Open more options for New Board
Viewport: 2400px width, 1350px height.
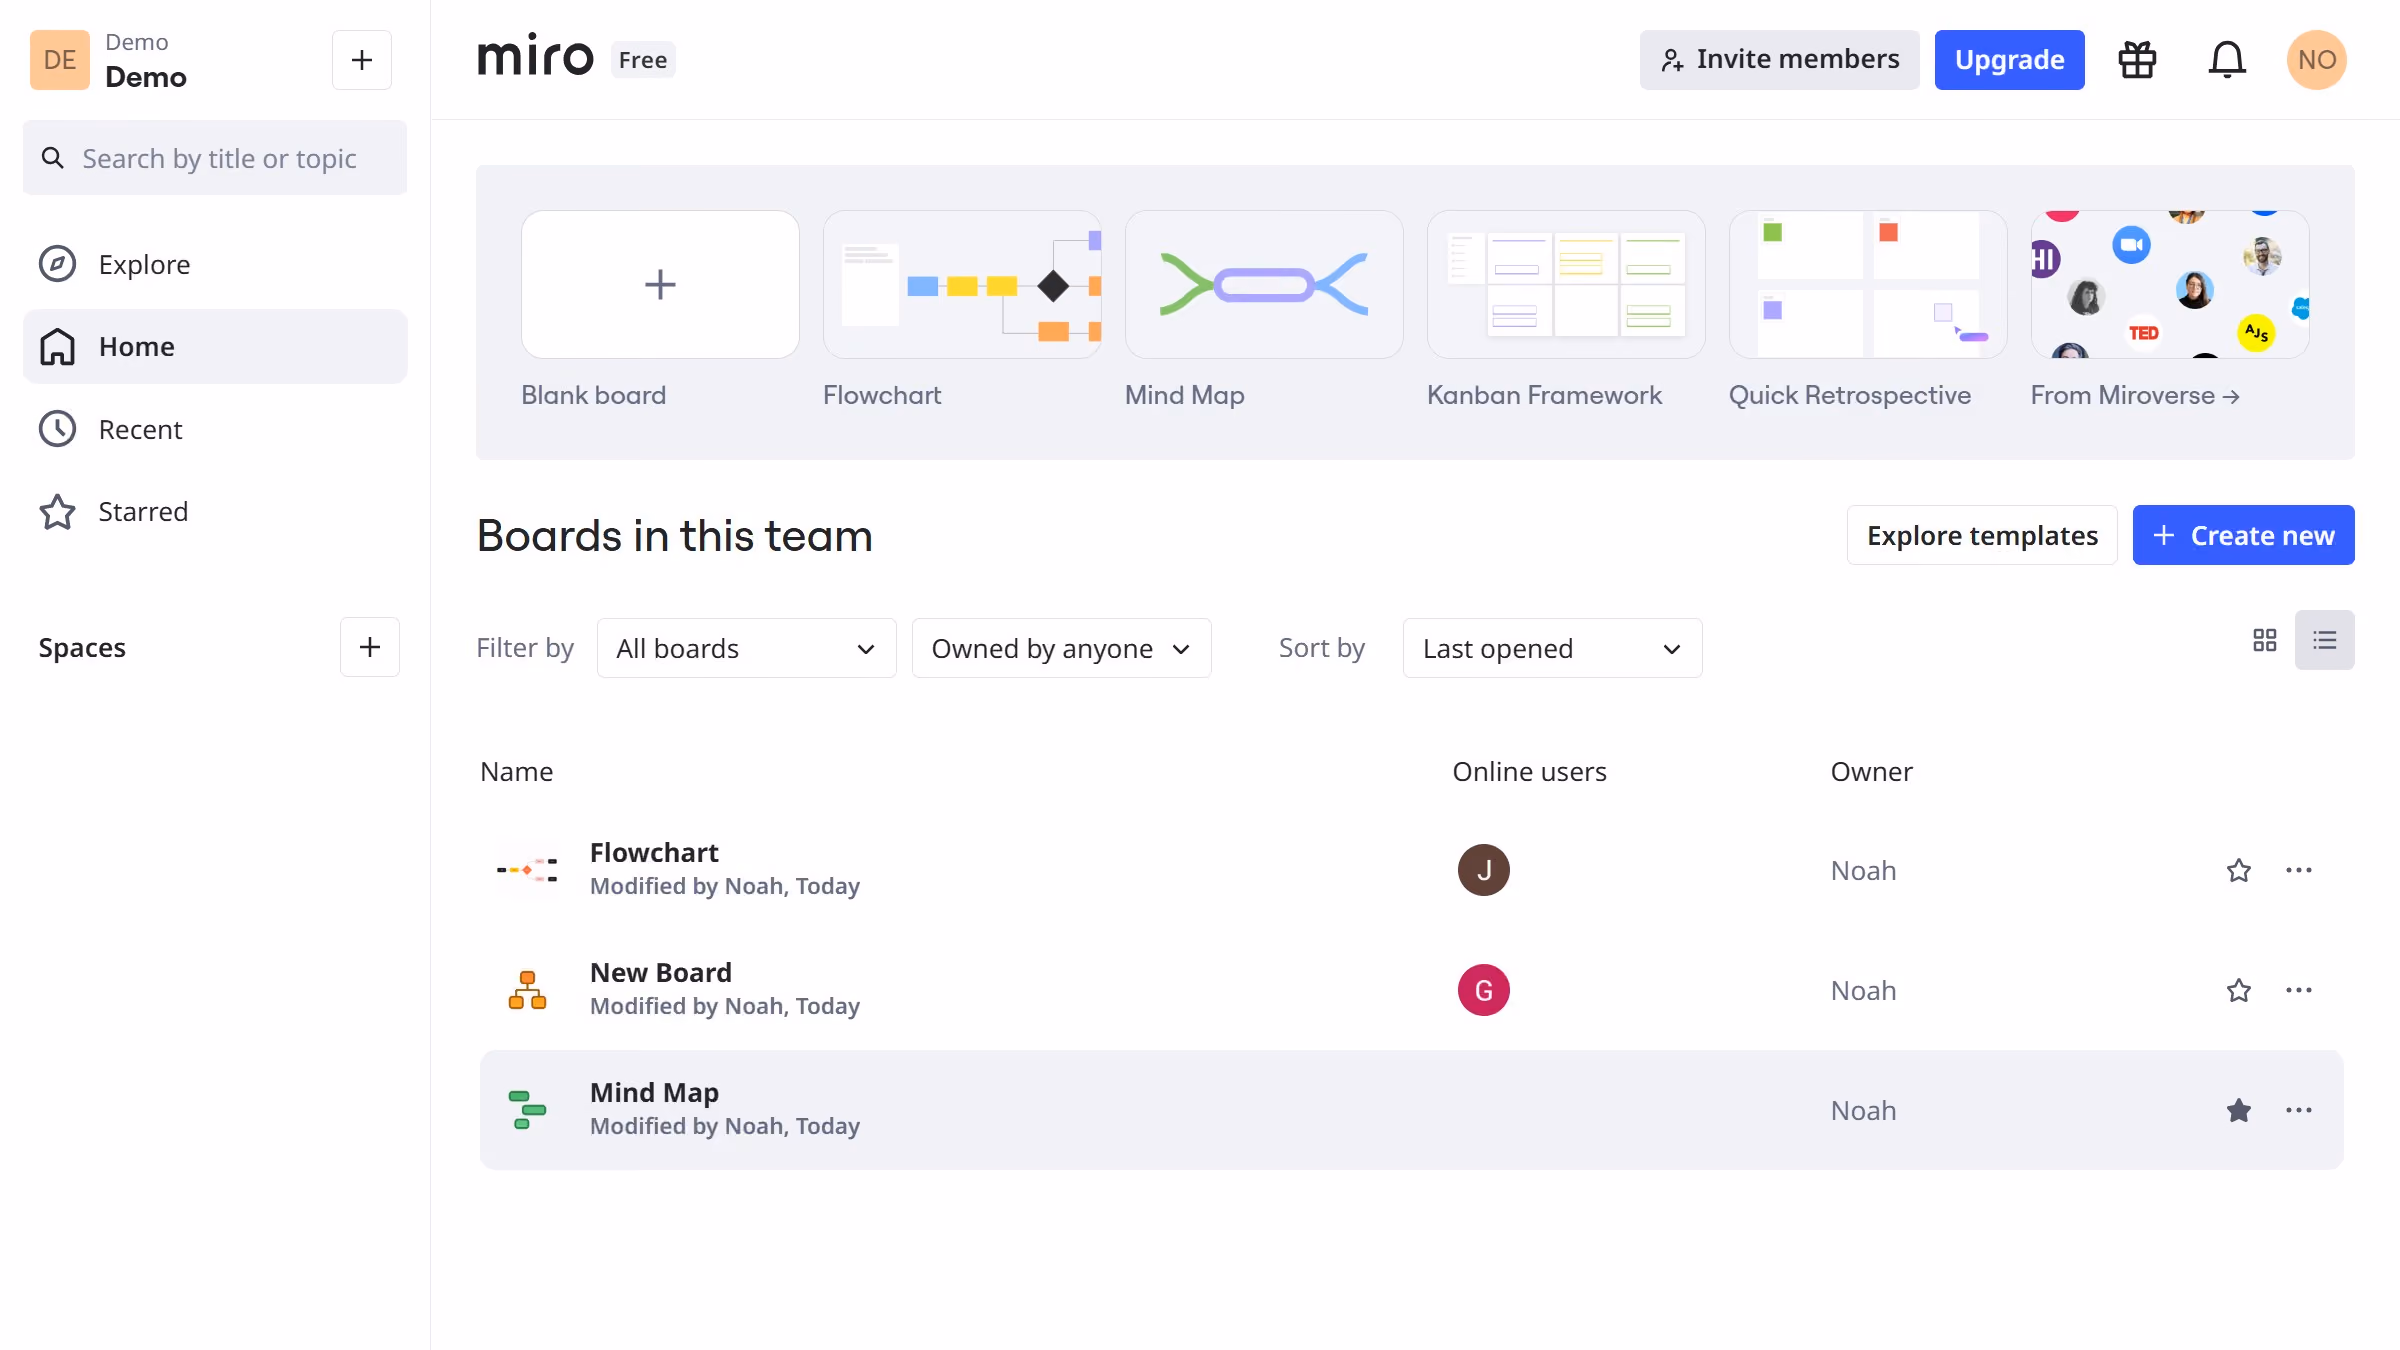click(2299, 990)
